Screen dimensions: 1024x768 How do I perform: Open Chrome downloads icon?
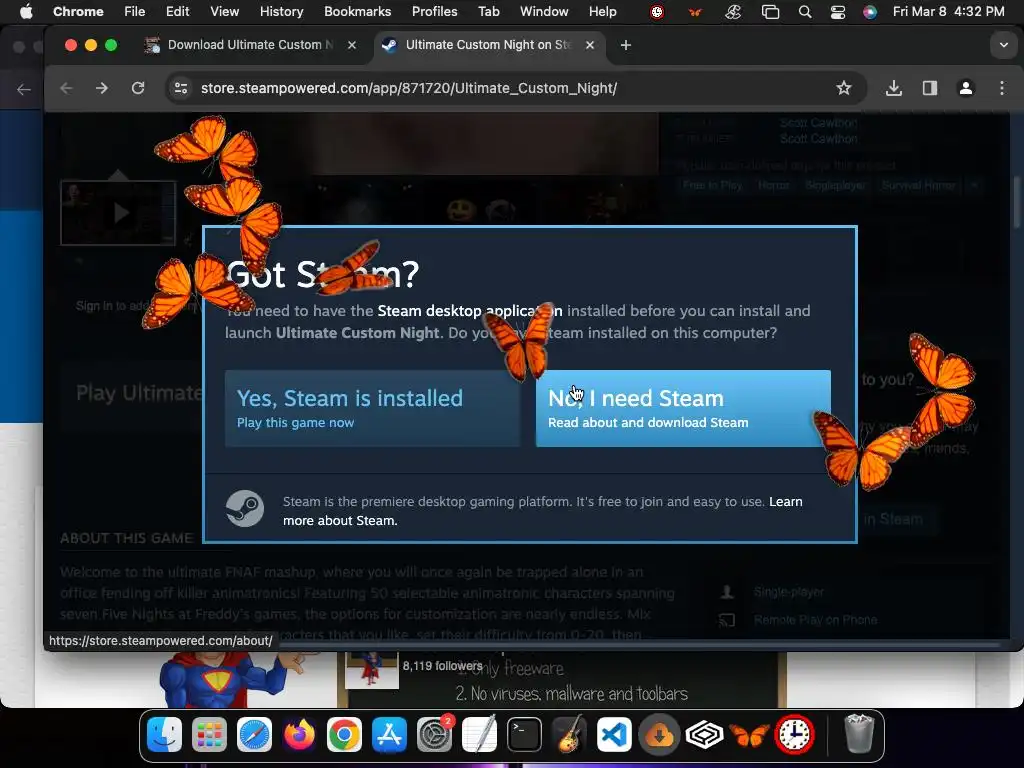894,88
